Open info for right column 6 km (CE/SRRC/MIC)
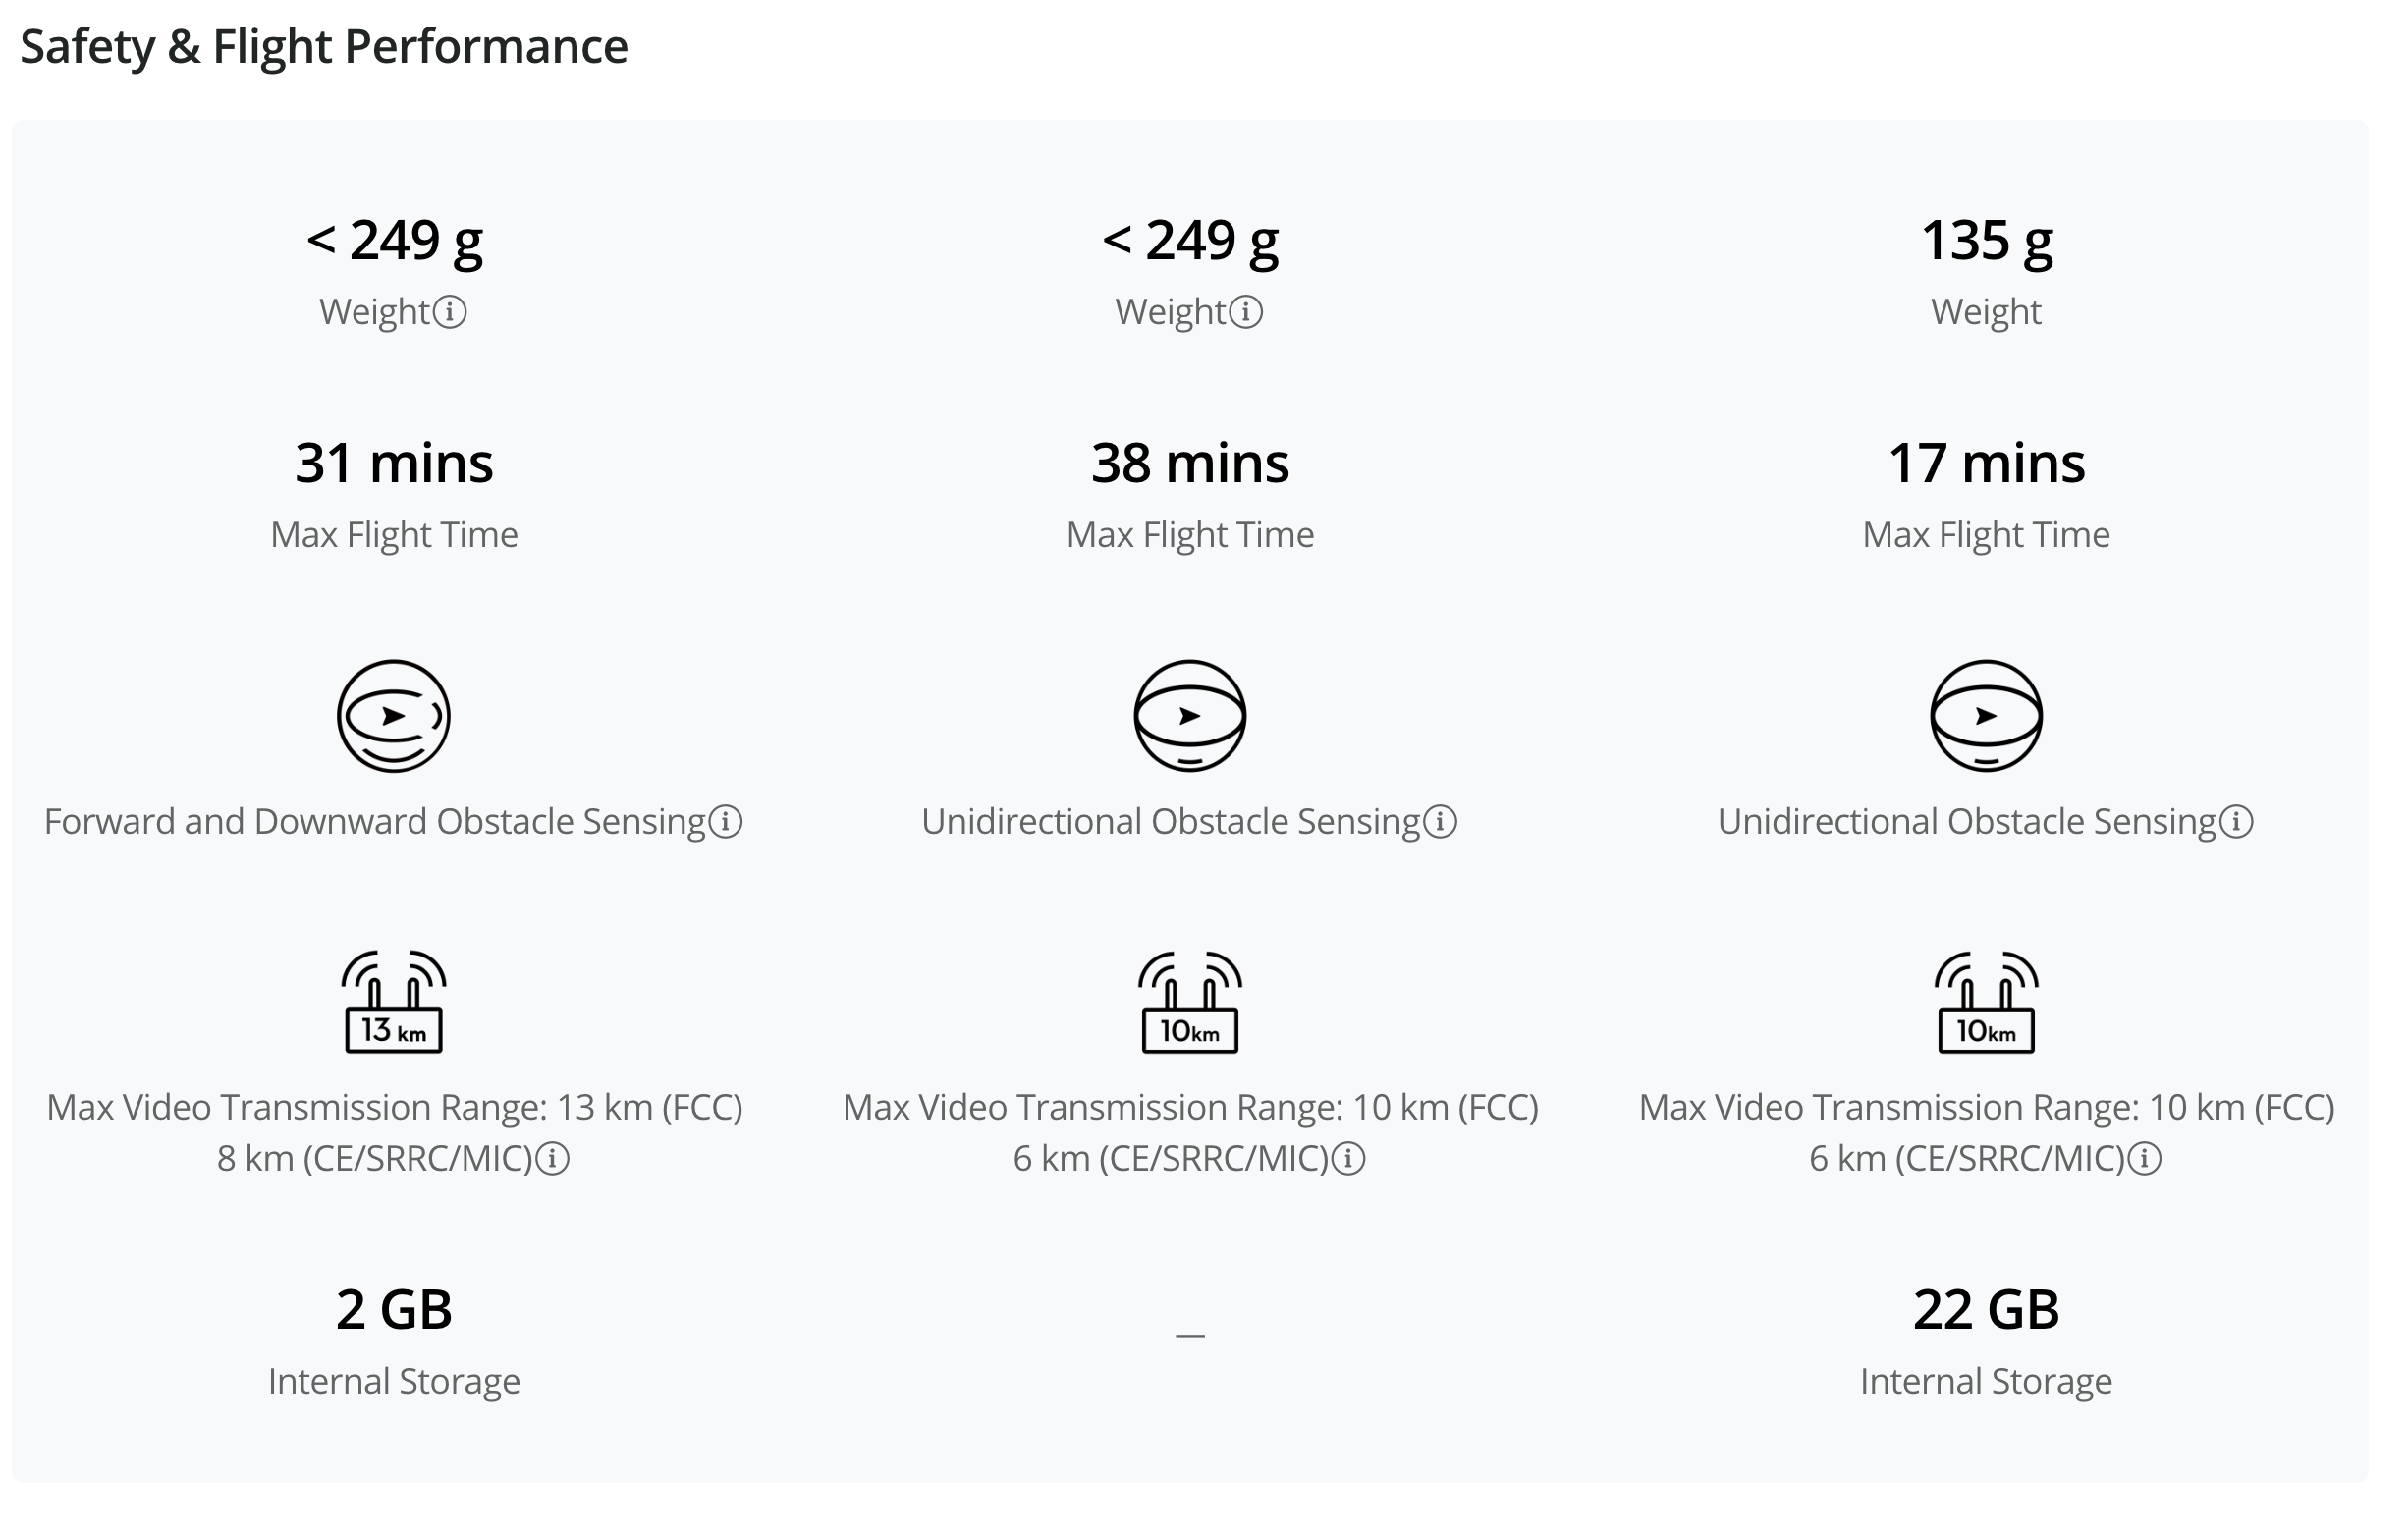 click(x=2145, y=1160)
